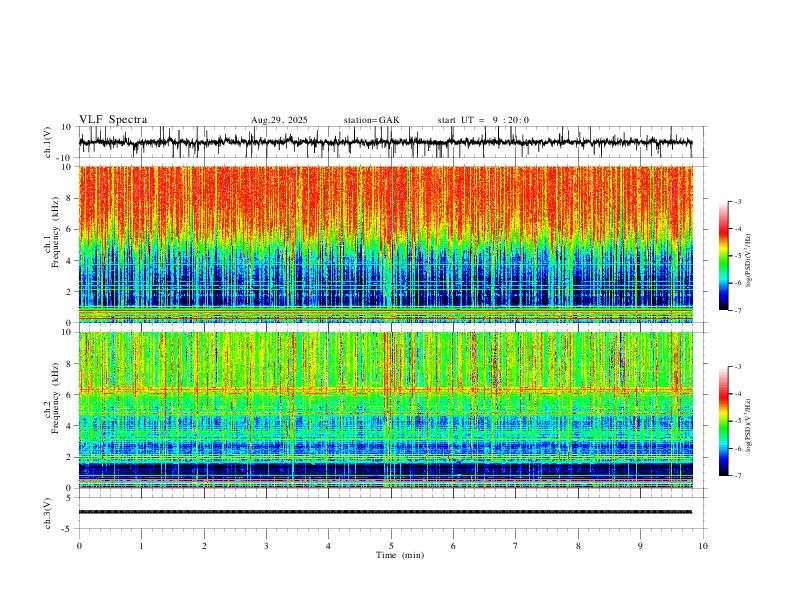The width and height of the screenshot is (792, 612).
Task: Click the "ch.1(V)" axis label
Action: click(48, 142)
